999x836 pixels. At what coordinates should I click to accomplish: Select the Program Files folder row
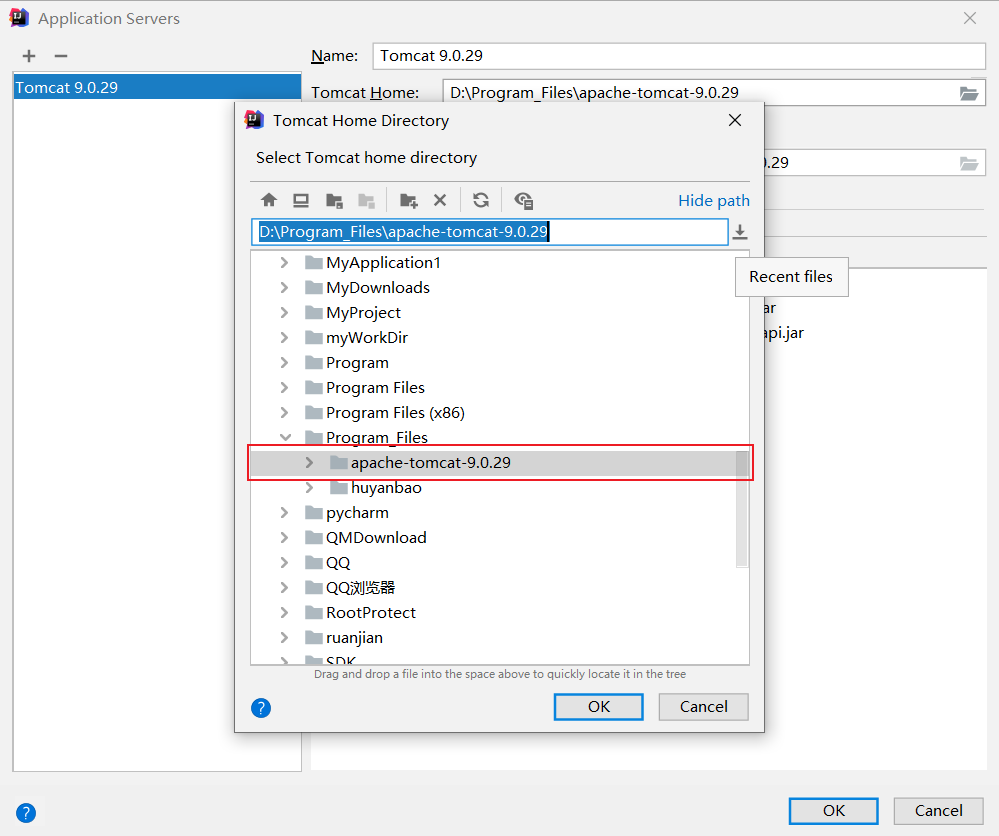(500, 387)
